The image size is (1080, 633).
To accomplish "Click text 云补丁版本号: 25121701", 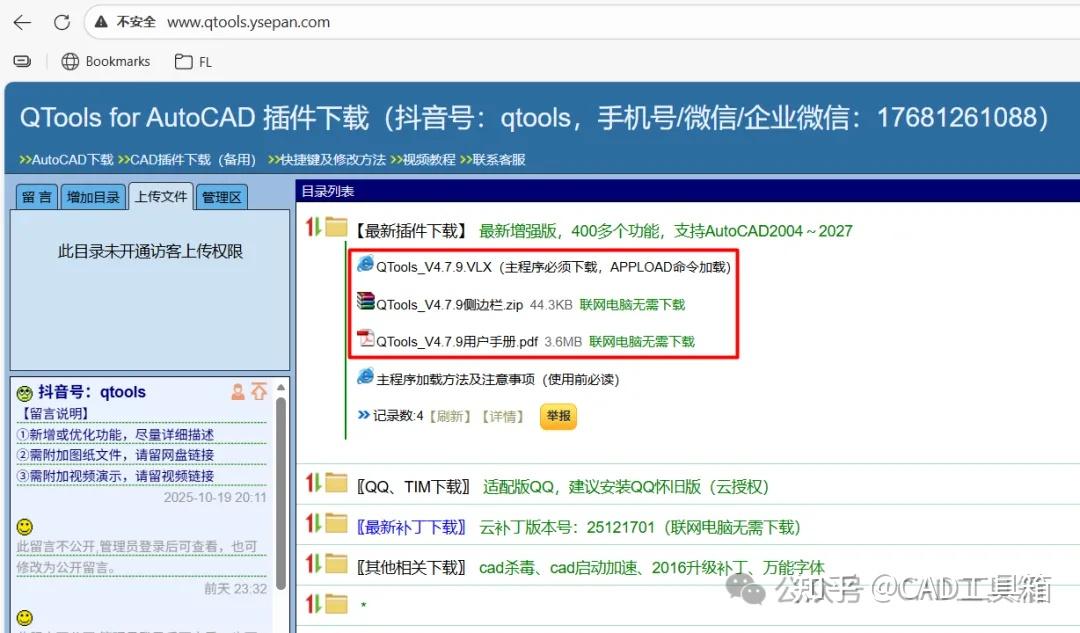I will point(567,528).
